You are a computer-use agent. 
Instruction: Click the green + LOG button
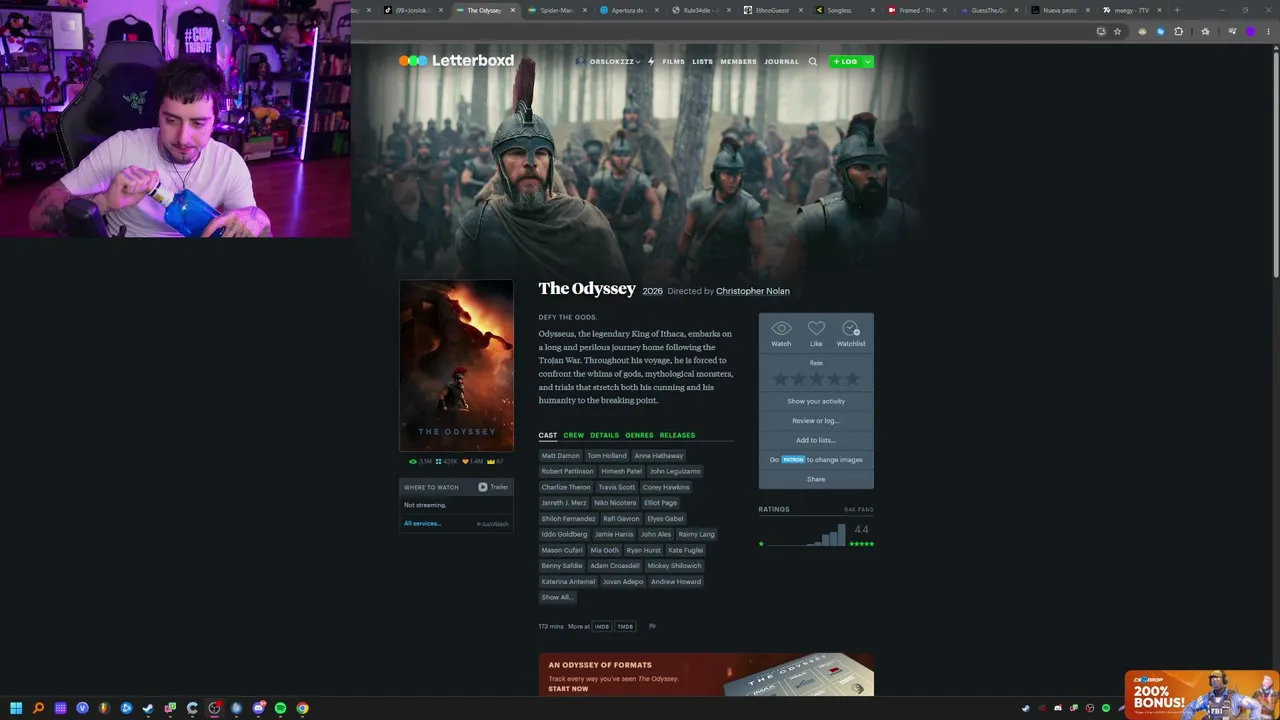tap(845, 62)
